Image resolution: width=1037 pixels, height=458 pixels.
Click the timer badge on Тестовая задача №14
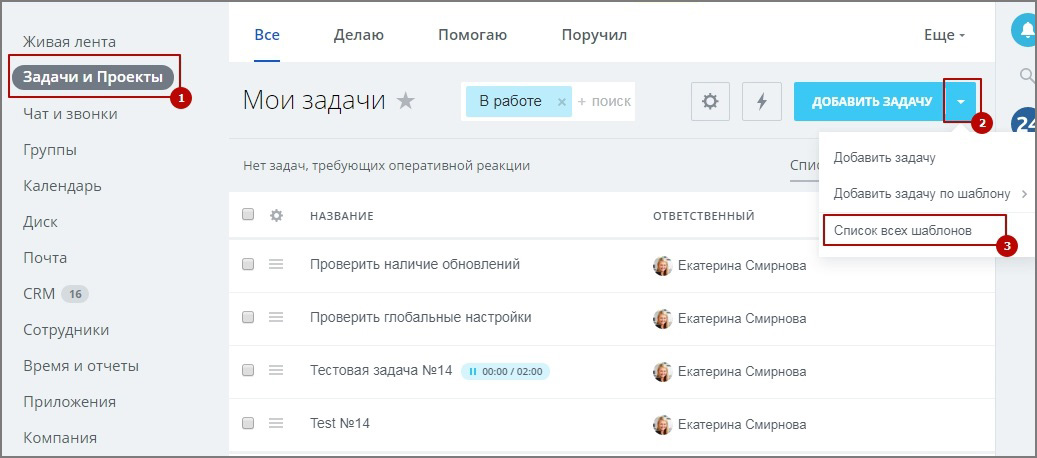(x=505, y=371)
